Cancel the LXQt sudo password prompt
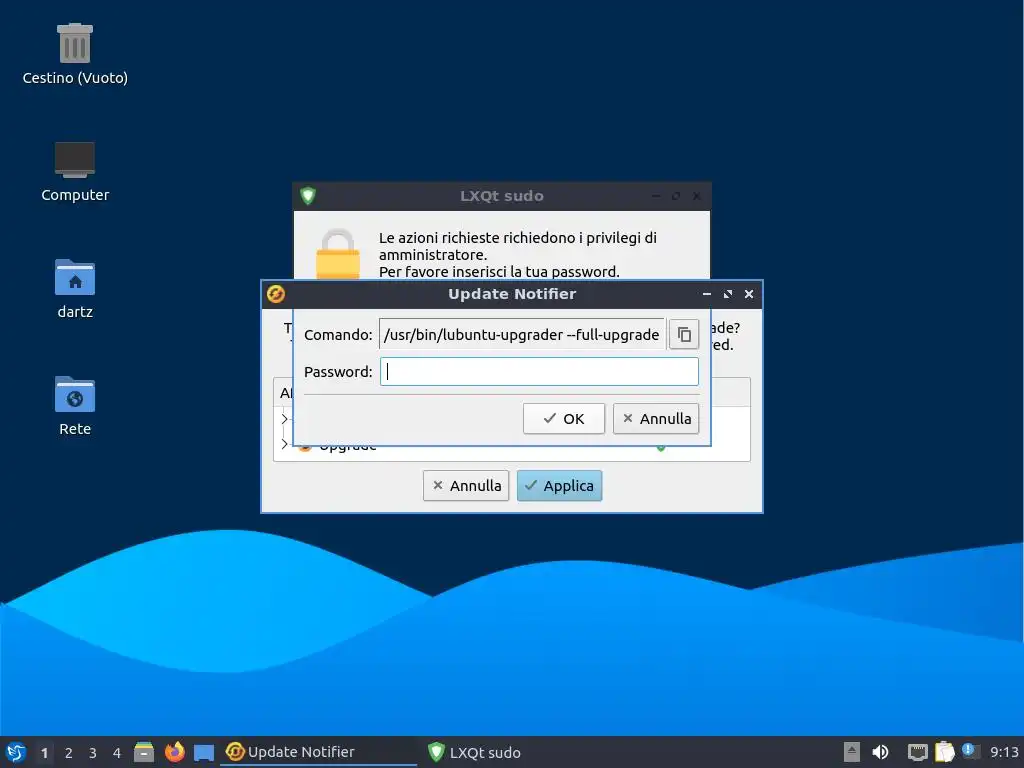 point(656,419)
